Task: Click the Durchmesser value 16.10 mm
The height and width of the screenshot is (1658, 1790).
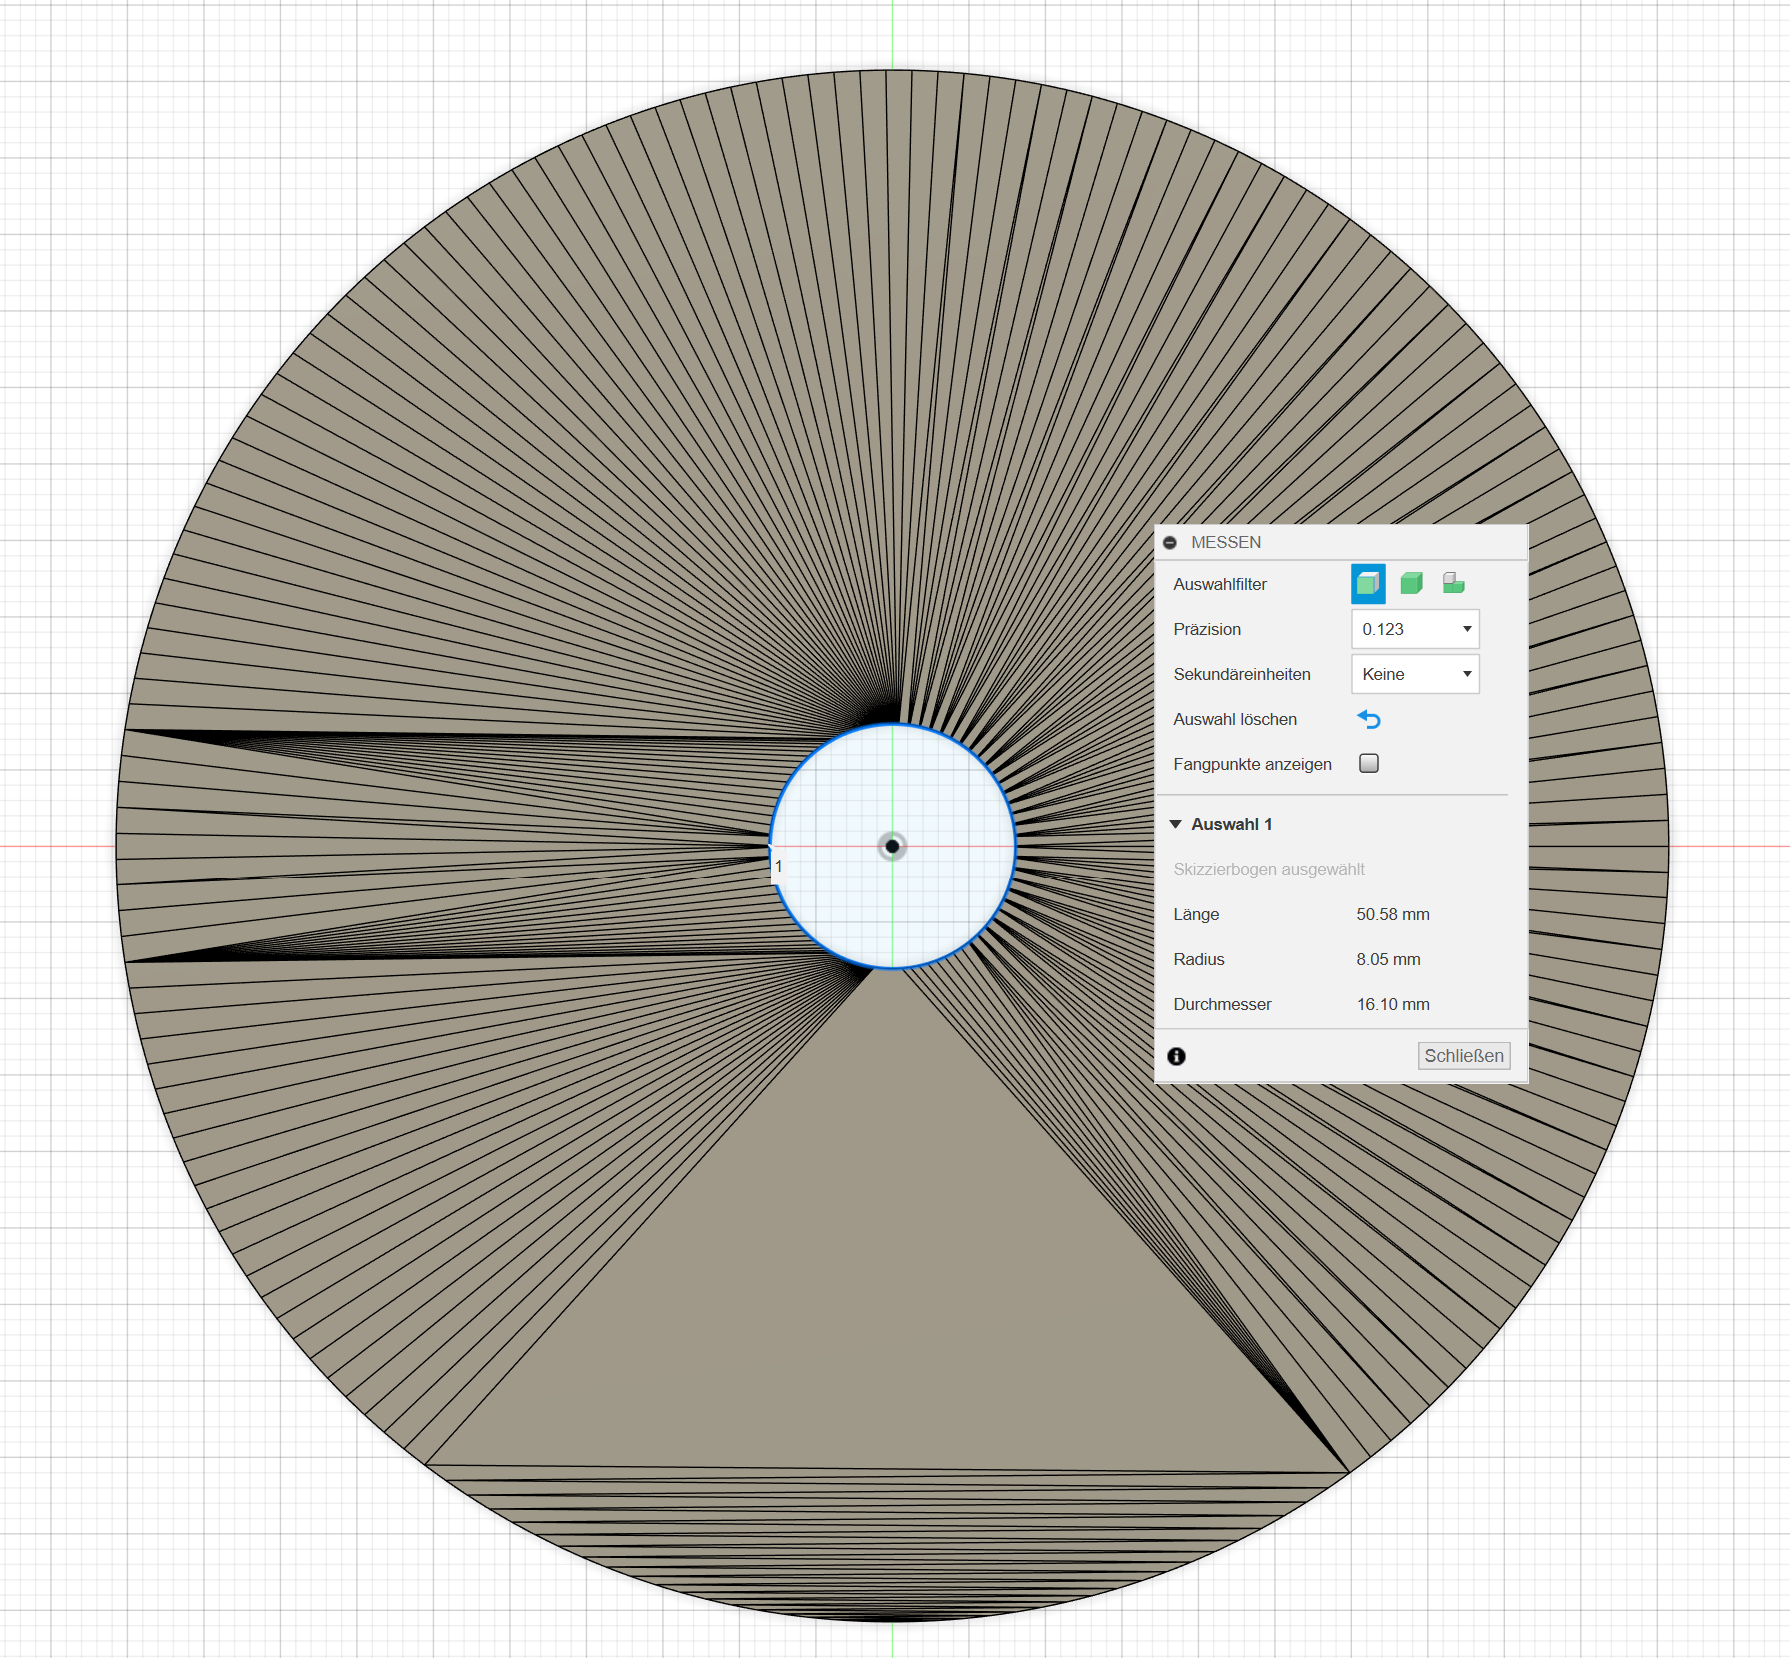Action: point(1392,1004)
